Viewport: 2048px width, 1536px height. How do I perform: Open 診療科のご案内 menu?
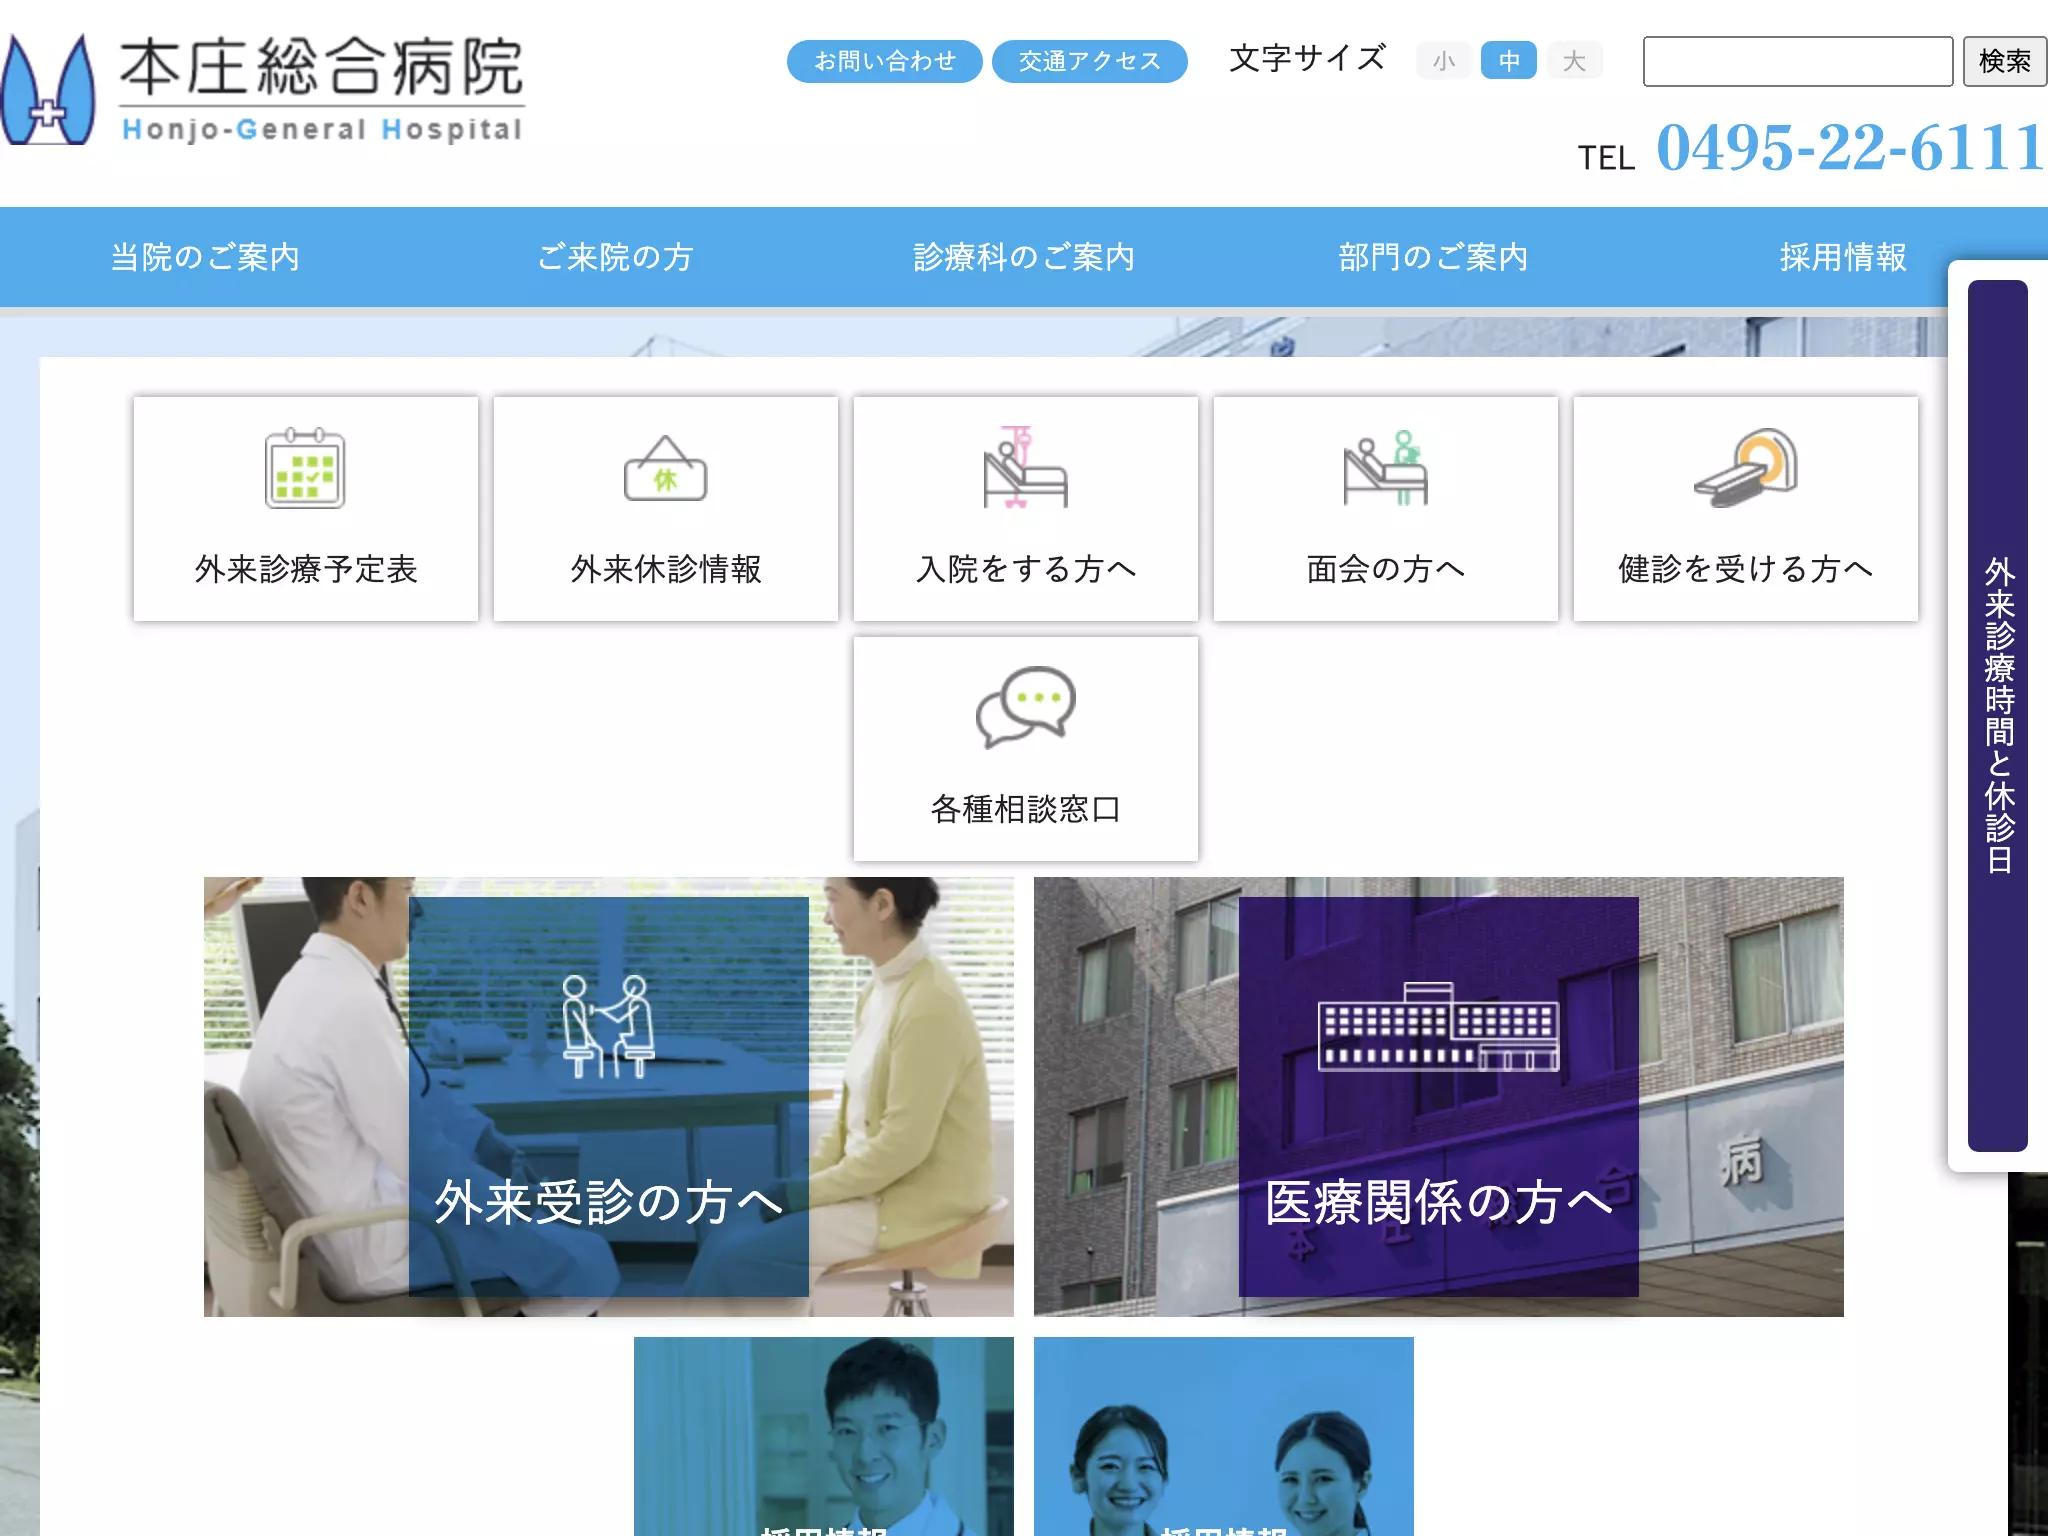1024,257
